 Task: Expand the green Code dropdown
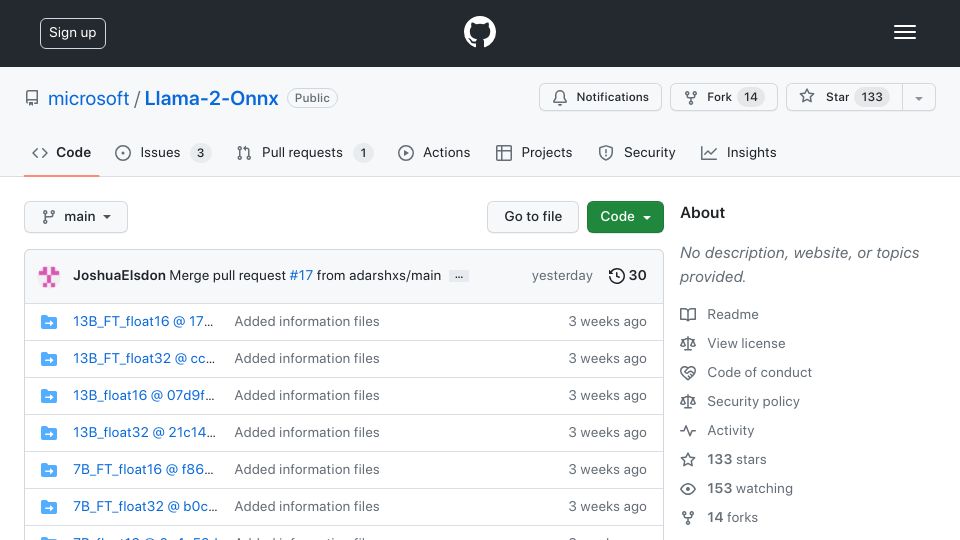tap(625, 217)
